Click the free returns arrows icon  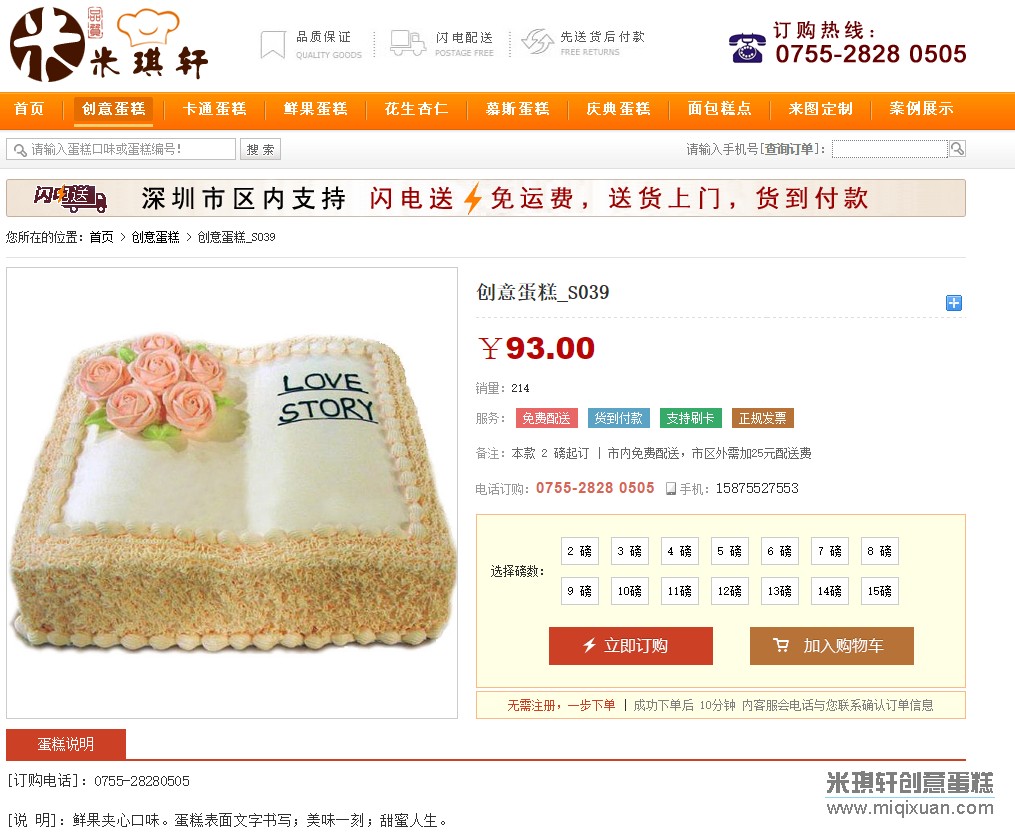pyautogui.click(x=537, y=42)
